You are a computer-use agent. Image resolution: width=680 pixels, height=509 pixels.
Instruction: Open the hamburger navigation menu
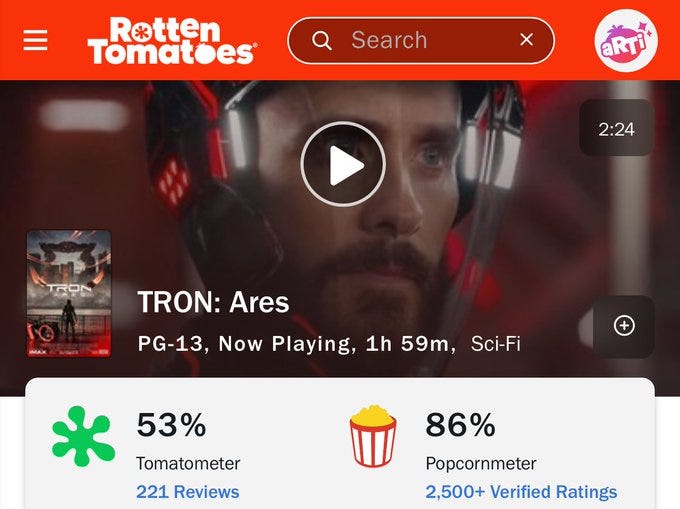35,40
